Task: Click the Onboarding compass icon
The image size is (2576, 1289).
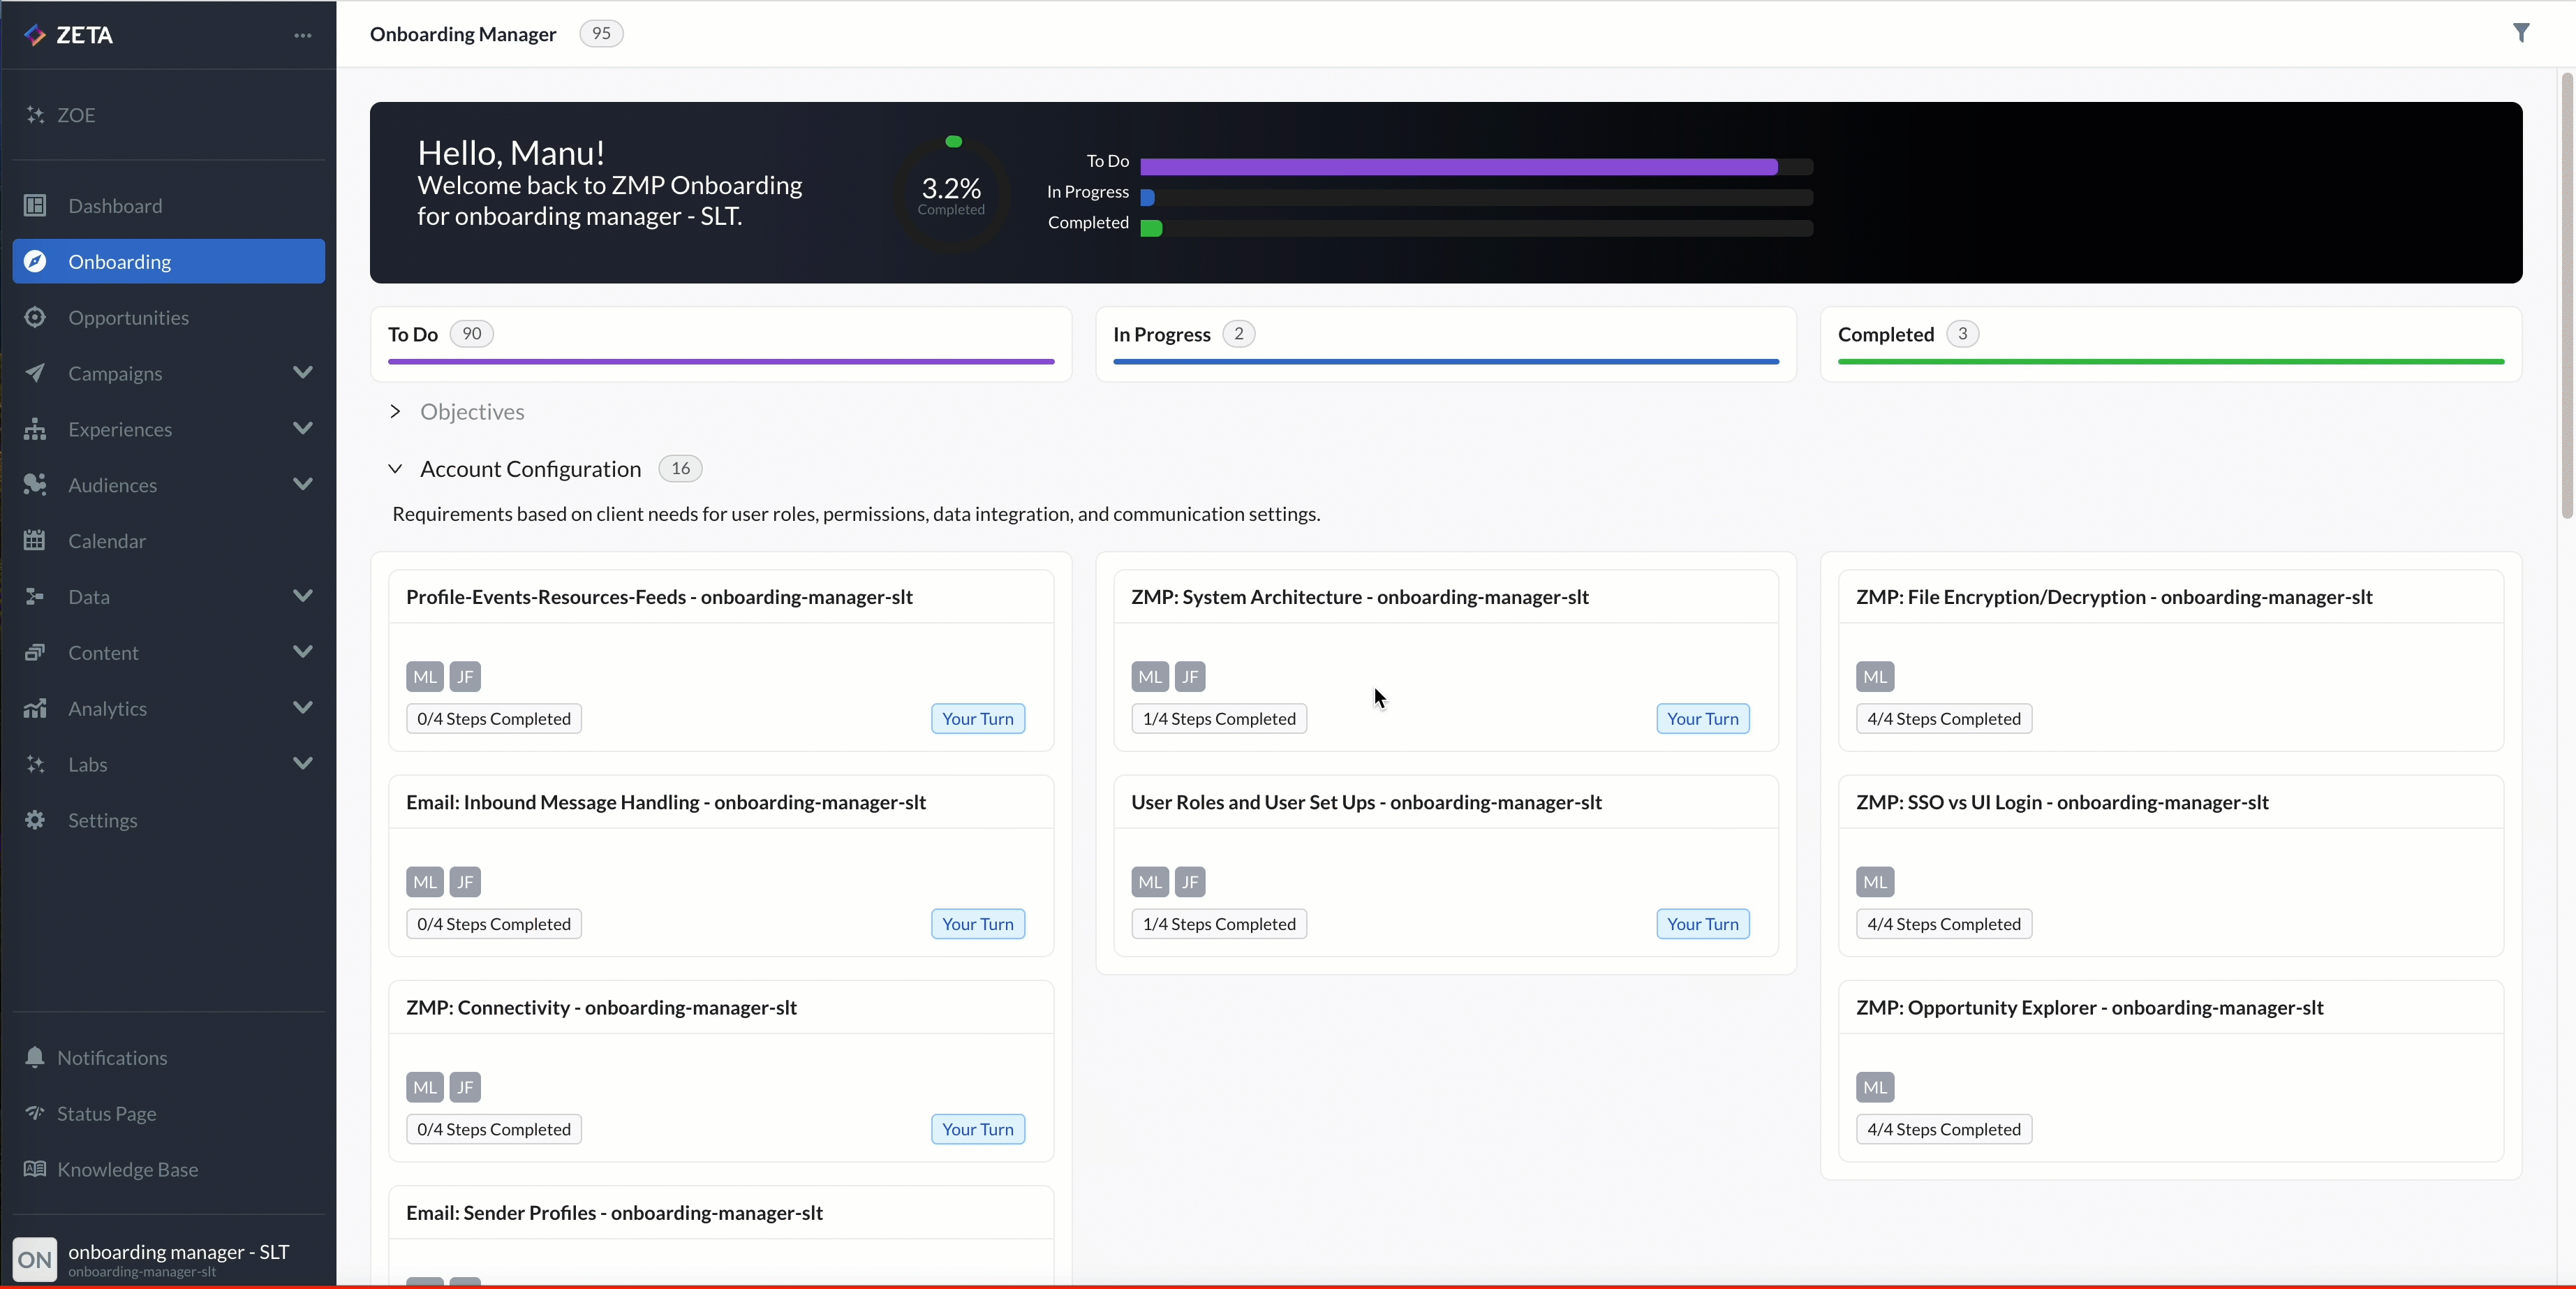Action: click(35, 262)
